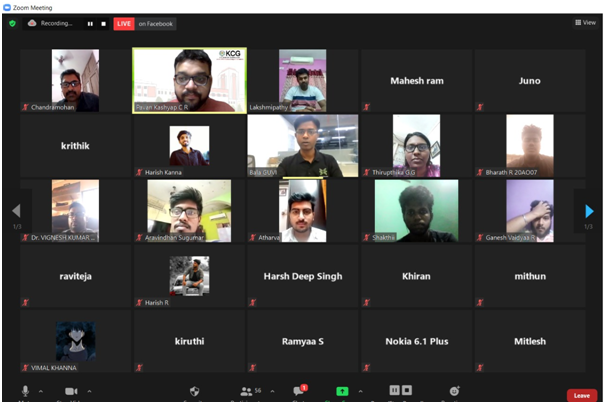Stop recording using top-left stop icon

click(x=103, y=24)
